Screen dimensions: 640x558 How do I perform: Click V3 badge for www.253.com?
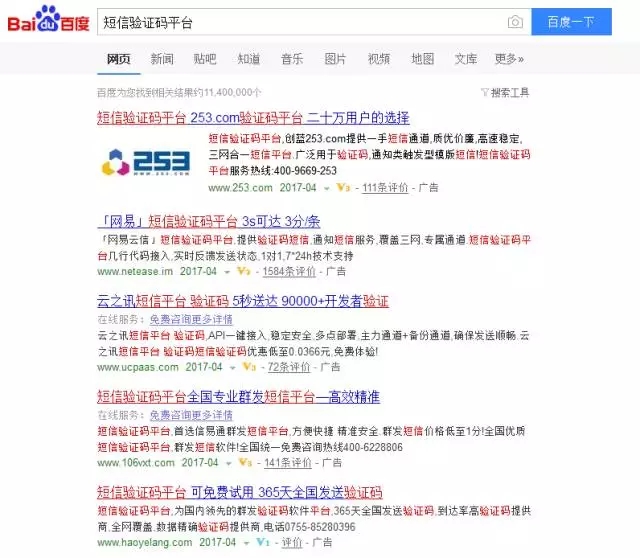pos(343,188)
